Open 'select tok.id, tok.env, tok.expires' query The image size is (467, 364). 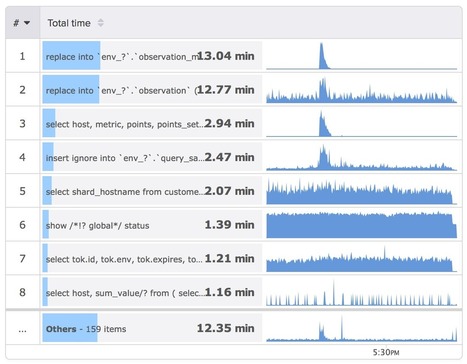[152, 258]
